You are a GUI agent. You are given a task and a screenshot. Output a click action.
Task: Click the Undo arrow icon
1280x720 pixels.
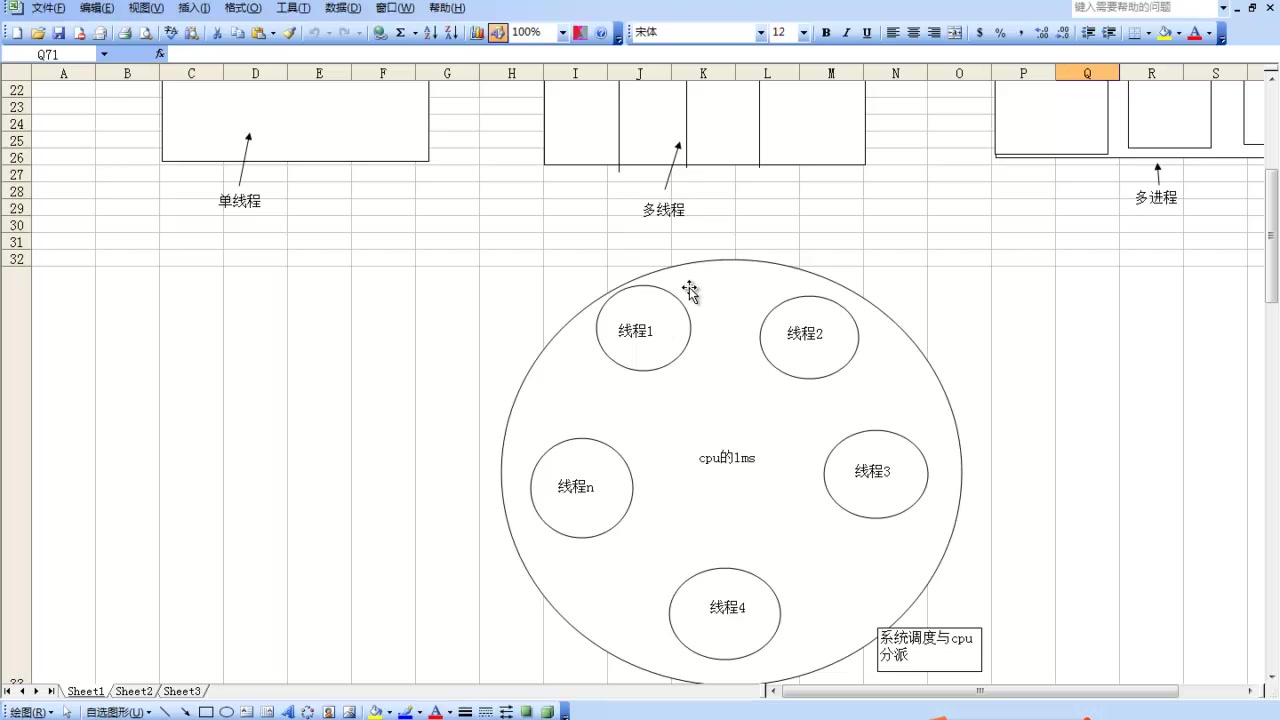(x=314, y=33)
